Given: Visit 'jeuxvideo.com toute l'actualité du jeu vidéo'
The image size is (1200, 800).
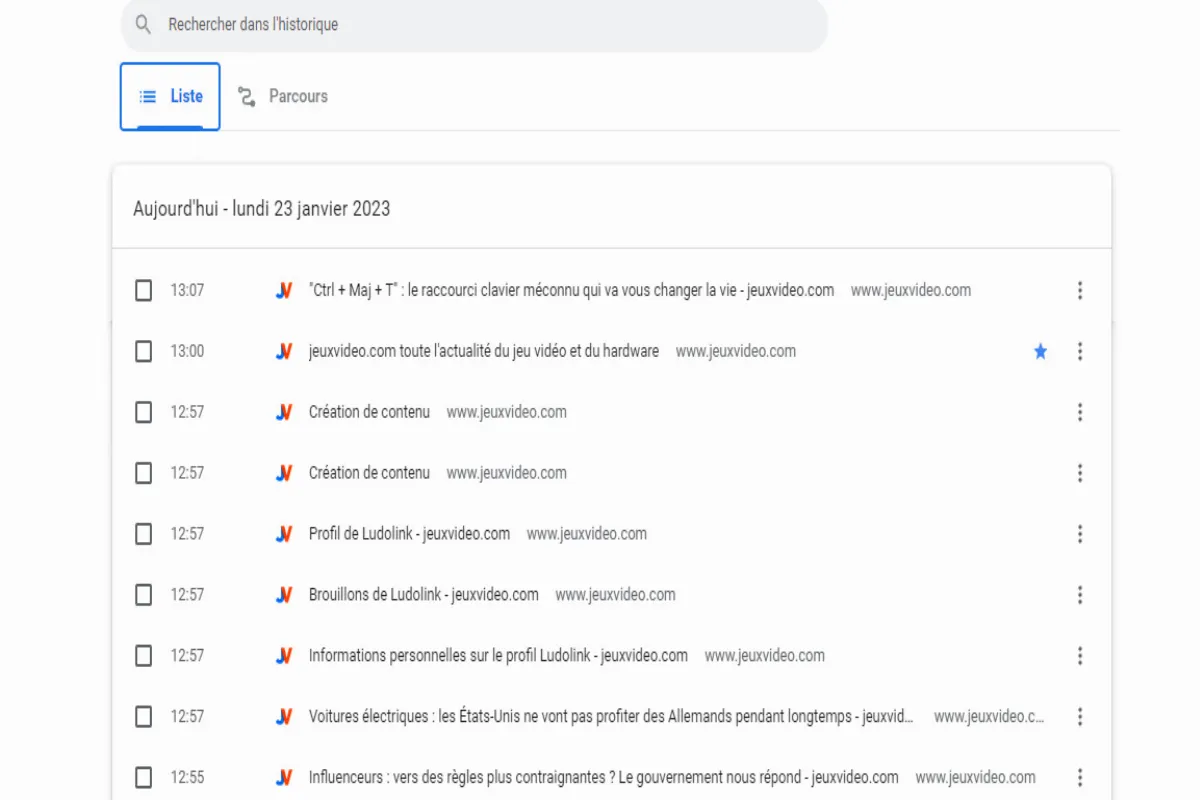Looking at the screenshot, I should coord(483,351).
